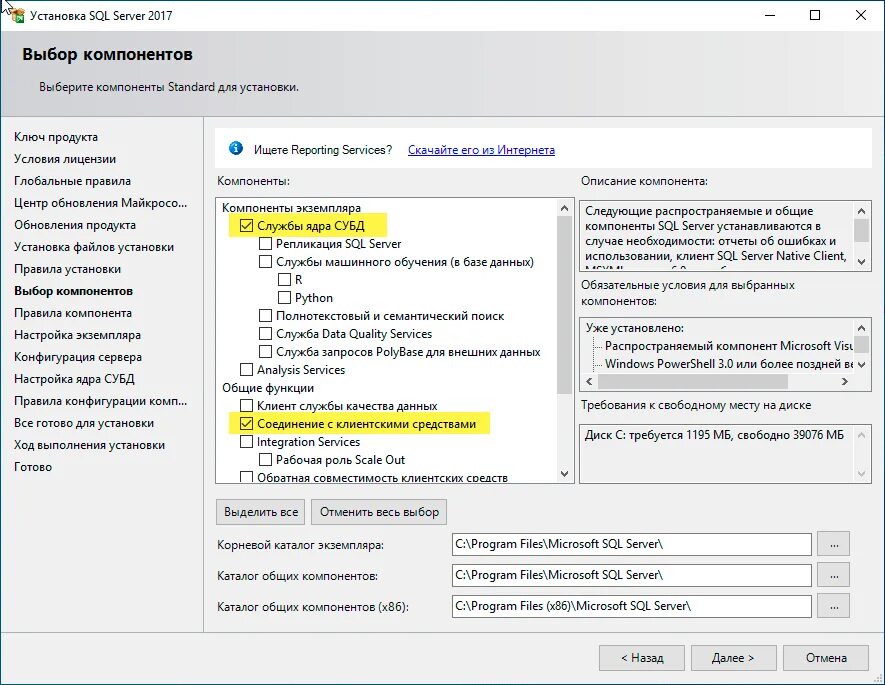885x685 pixels.
Task: Uncheck the Службы ядра СУБД checkbox
Action: click(246, 226)
